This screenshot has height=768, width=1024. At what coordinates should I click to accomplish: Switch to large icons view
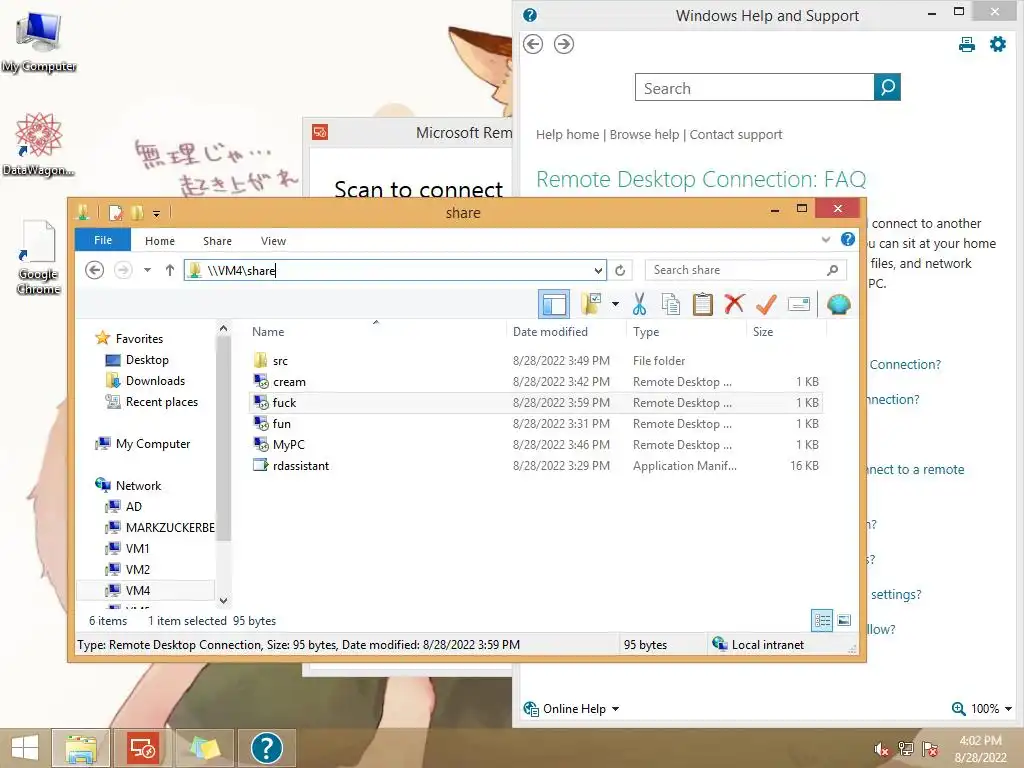(x=844, y=620)
